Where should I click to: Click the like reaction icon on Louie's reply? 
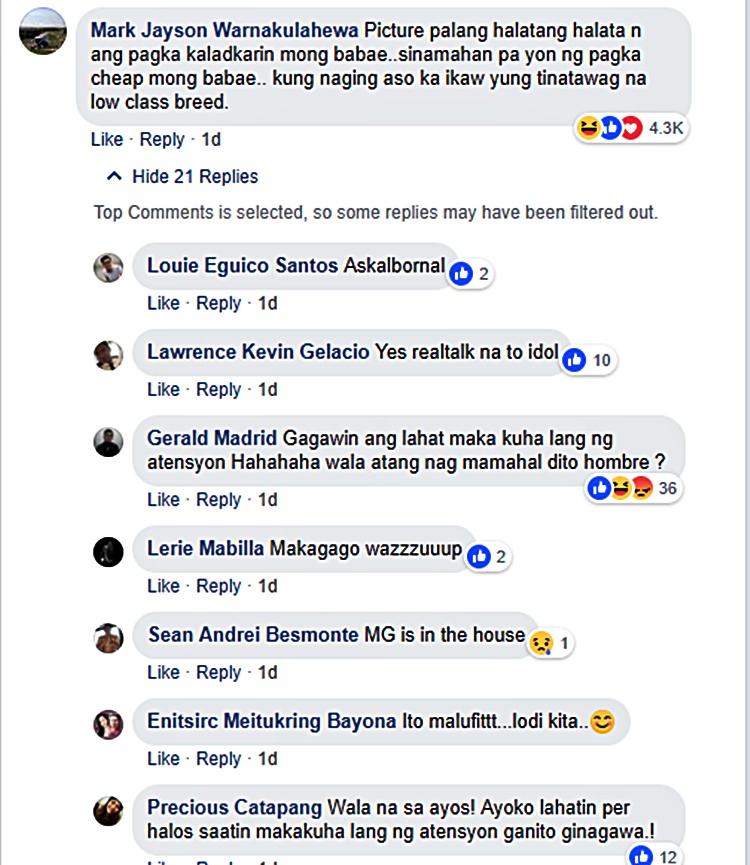pyautogui.click(x=461, y=274)
